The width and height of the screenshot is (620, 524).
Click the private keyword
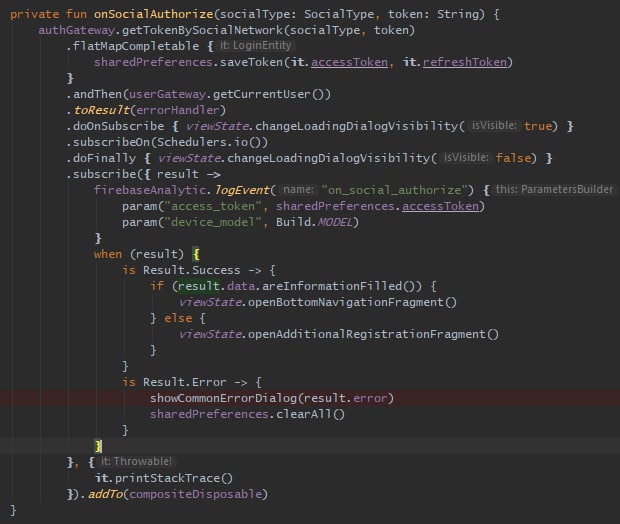click(34, 14)
